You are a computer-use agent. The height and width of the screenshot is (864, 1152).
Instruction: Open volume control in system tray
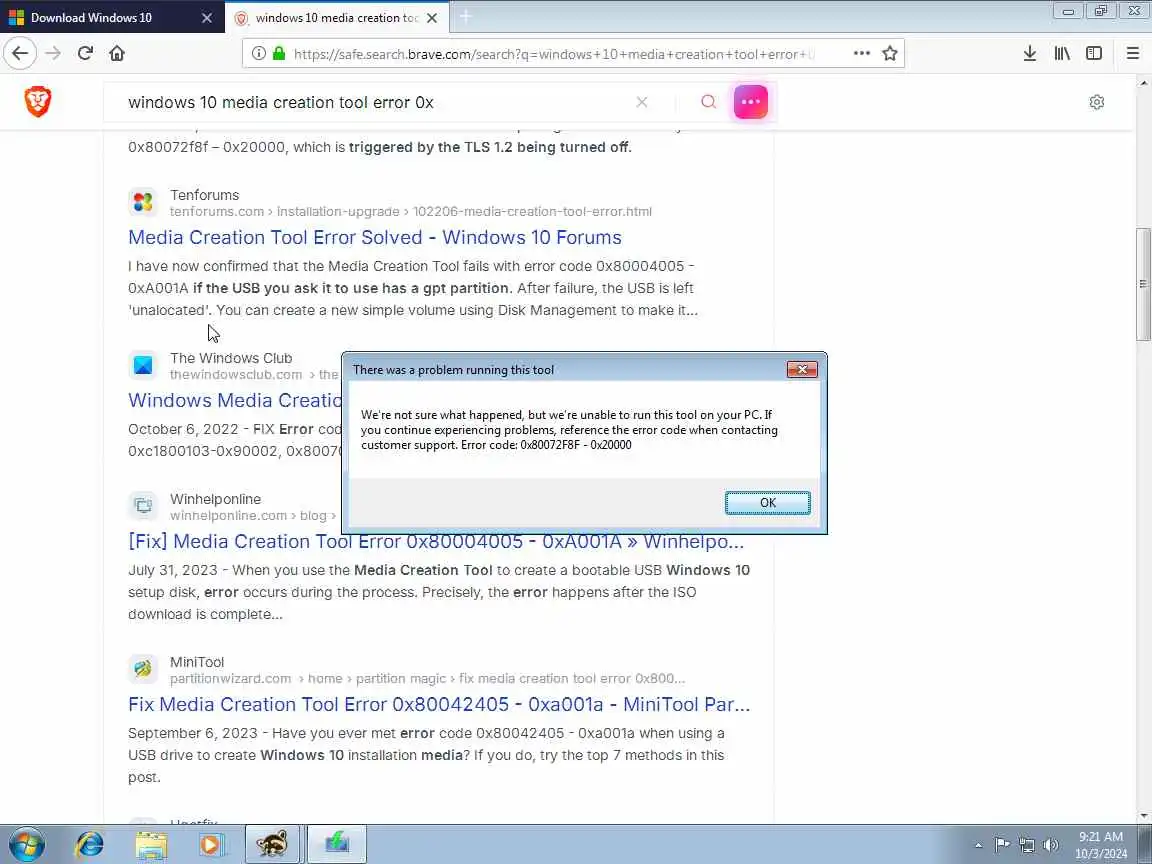(x=1051, y=845)
